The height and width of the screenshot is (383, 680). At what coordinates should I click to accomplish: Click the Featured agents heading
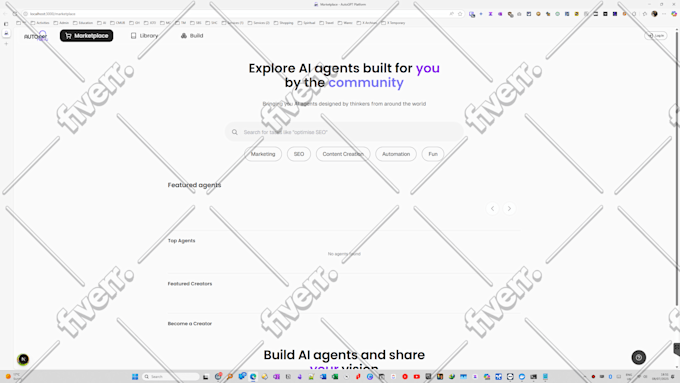pyautogui.click(x=194, y=185)
